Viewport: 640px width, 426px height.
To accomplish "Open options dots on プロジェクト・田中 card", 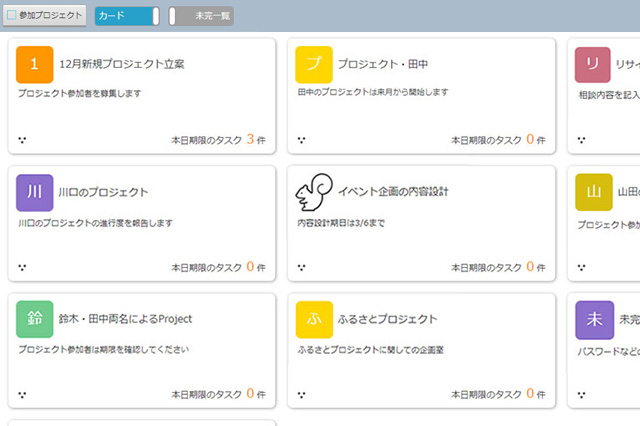I will [x=301, y=140].
